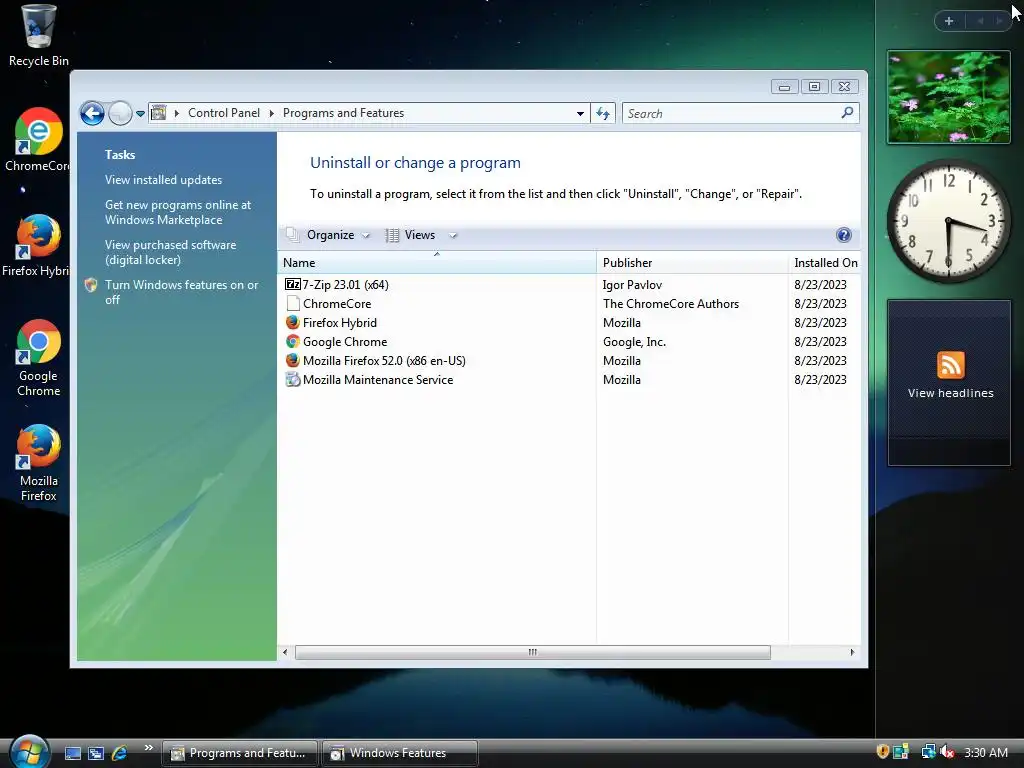Image resolution: width=1024 pixels, height=768 pixels.
Task: Click the Google, Inc. publisher cell
Action: (x=634, y=342)
